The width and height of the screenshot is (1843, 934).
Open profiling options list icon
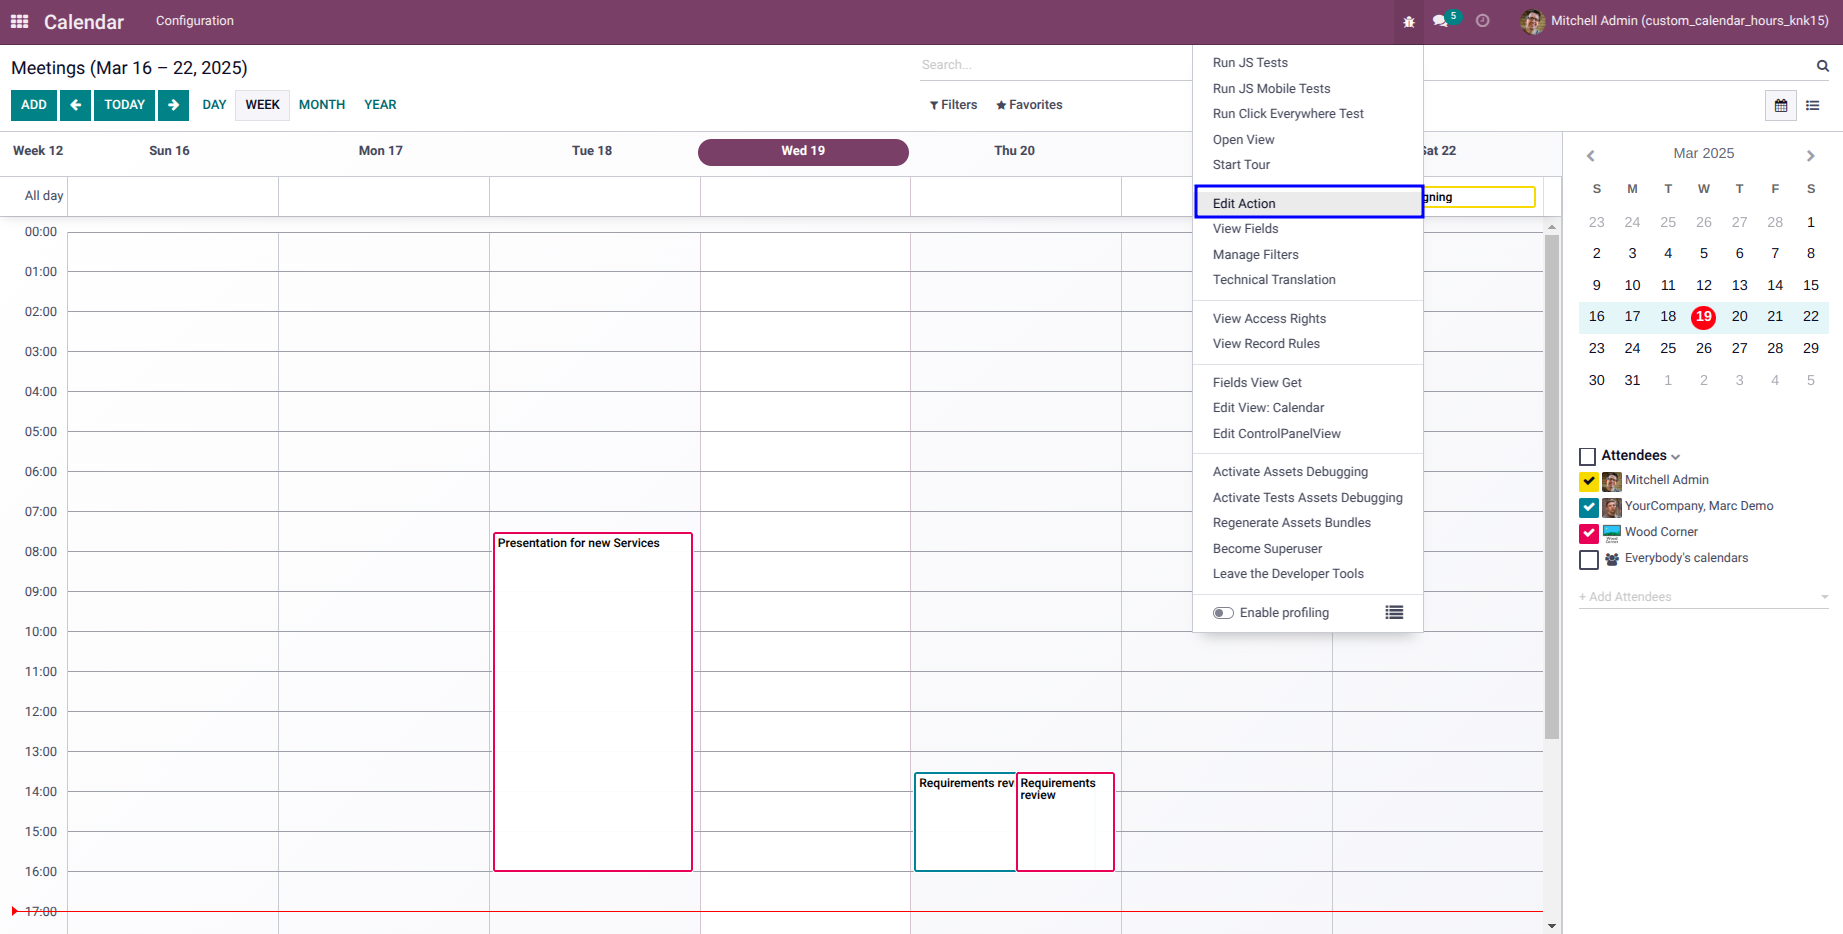coord(1394,612)
